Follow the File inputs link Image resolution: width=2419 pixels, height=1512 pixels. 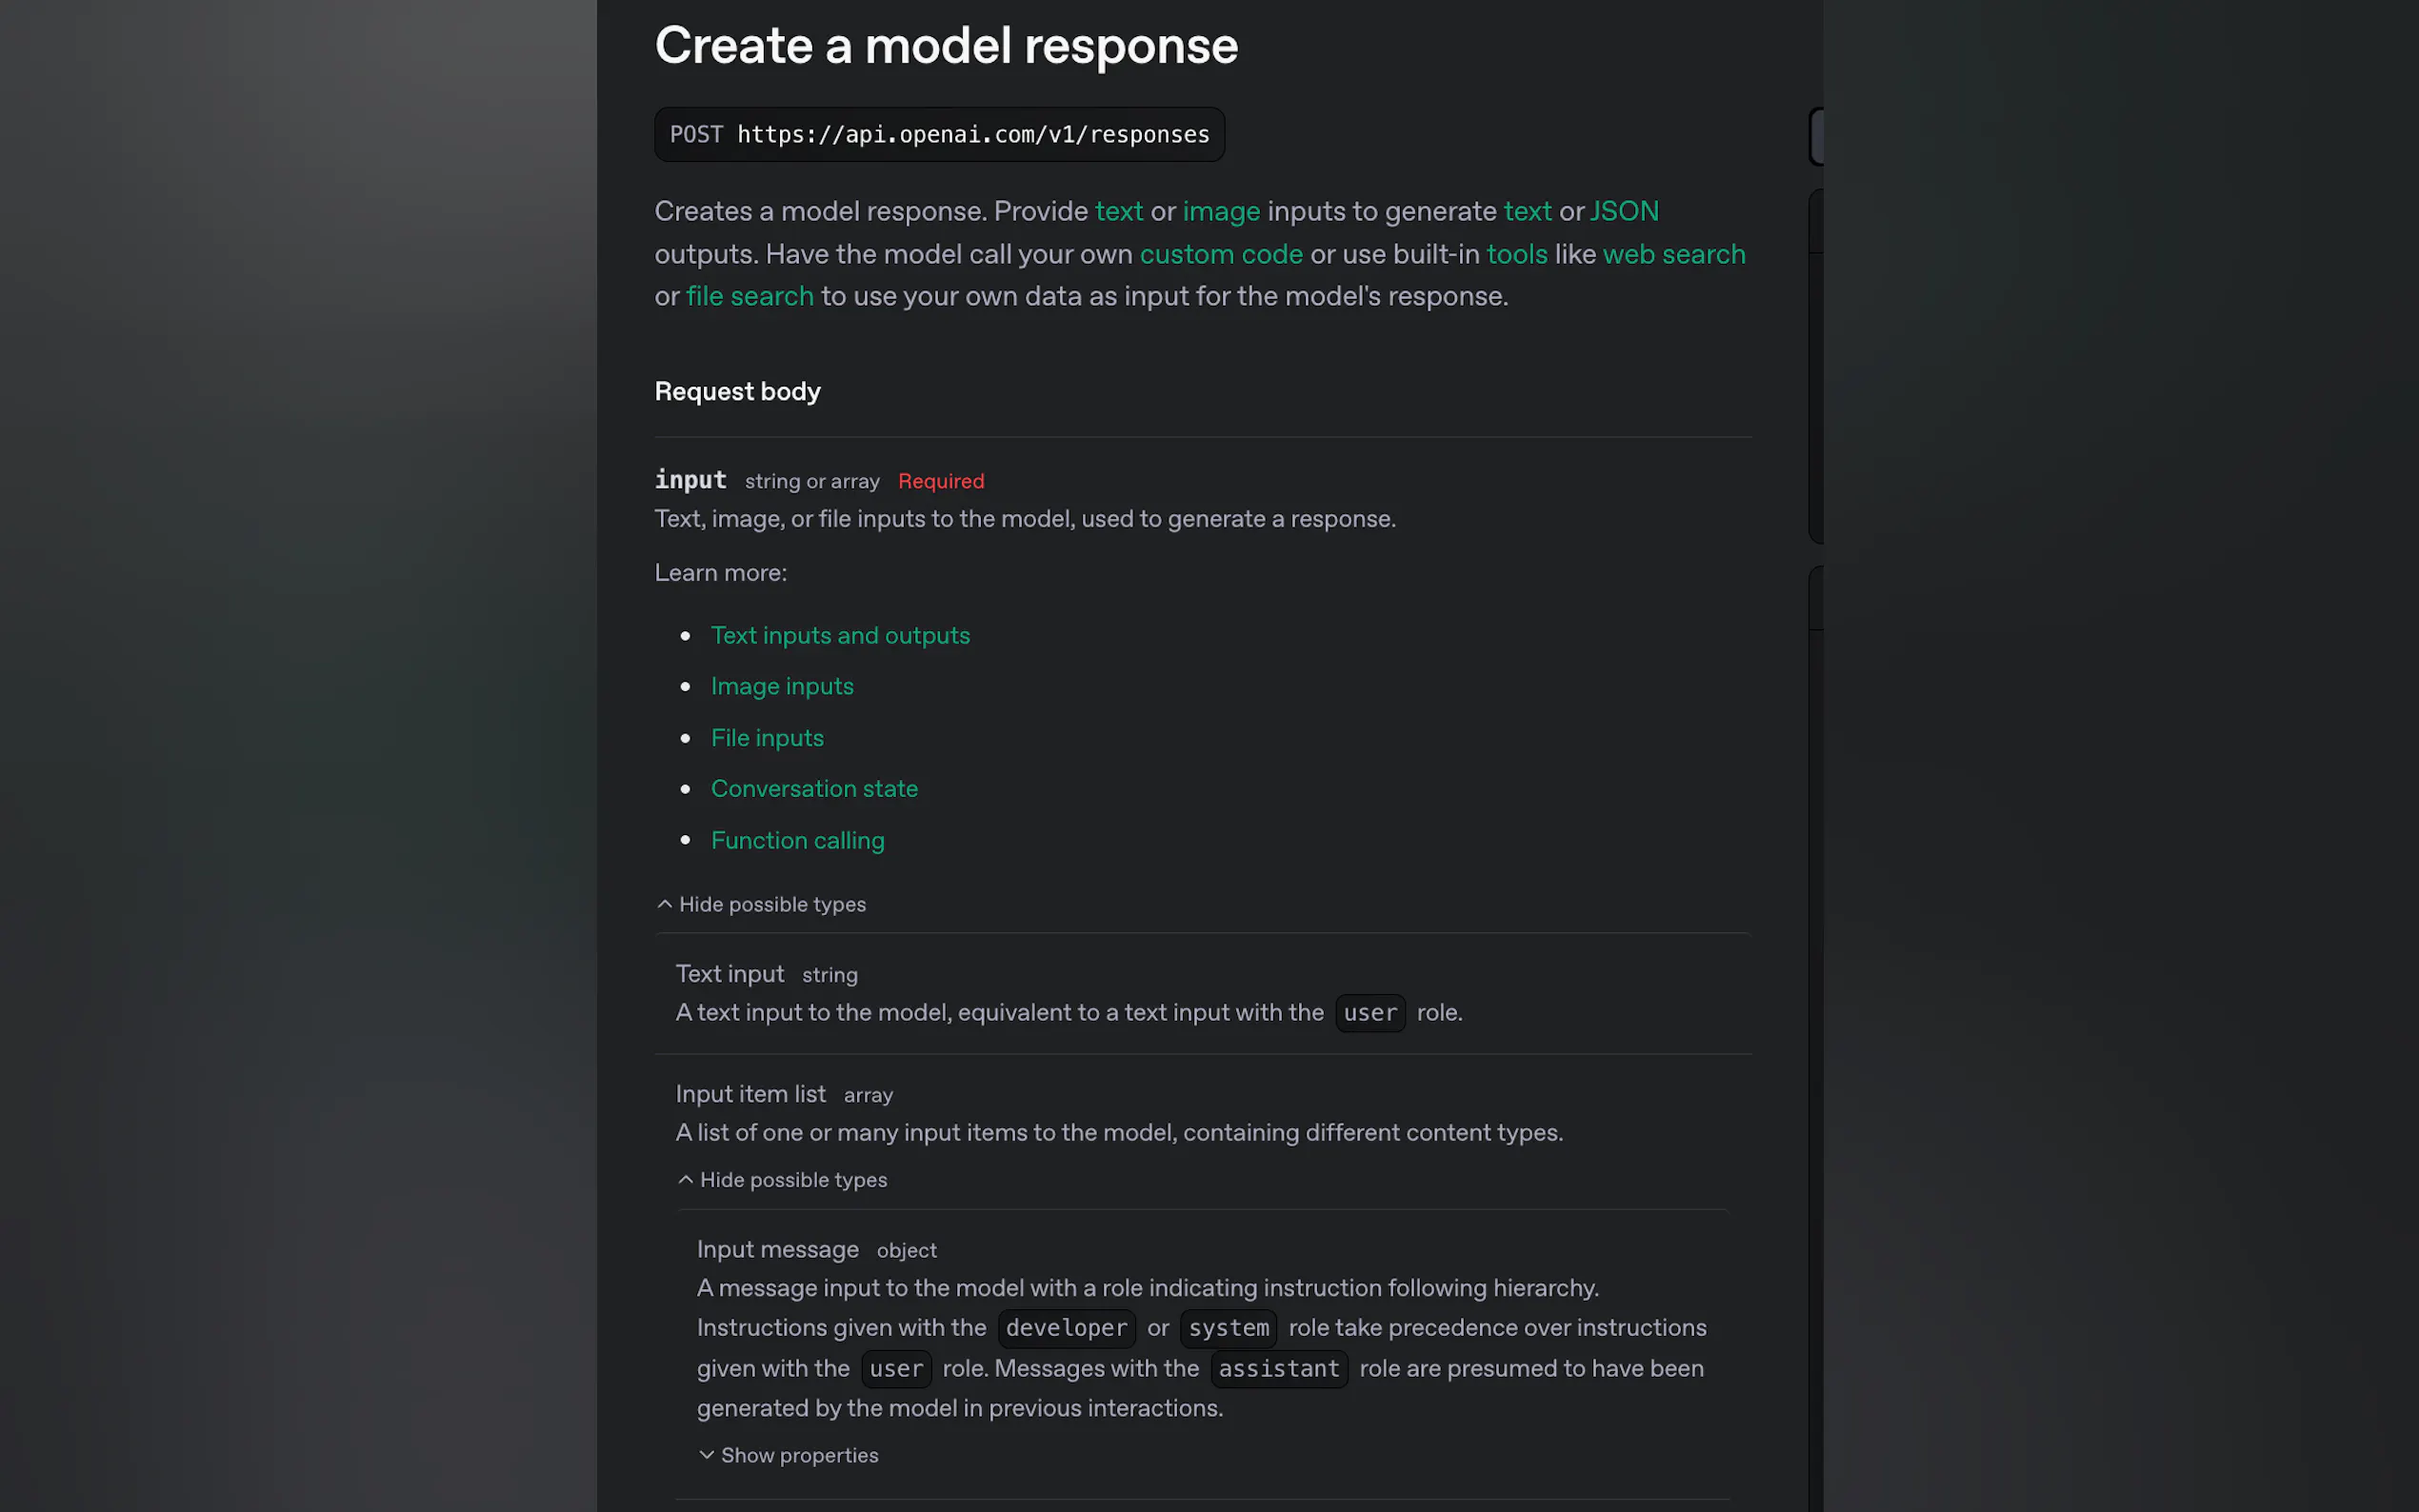tap(767, 738)
